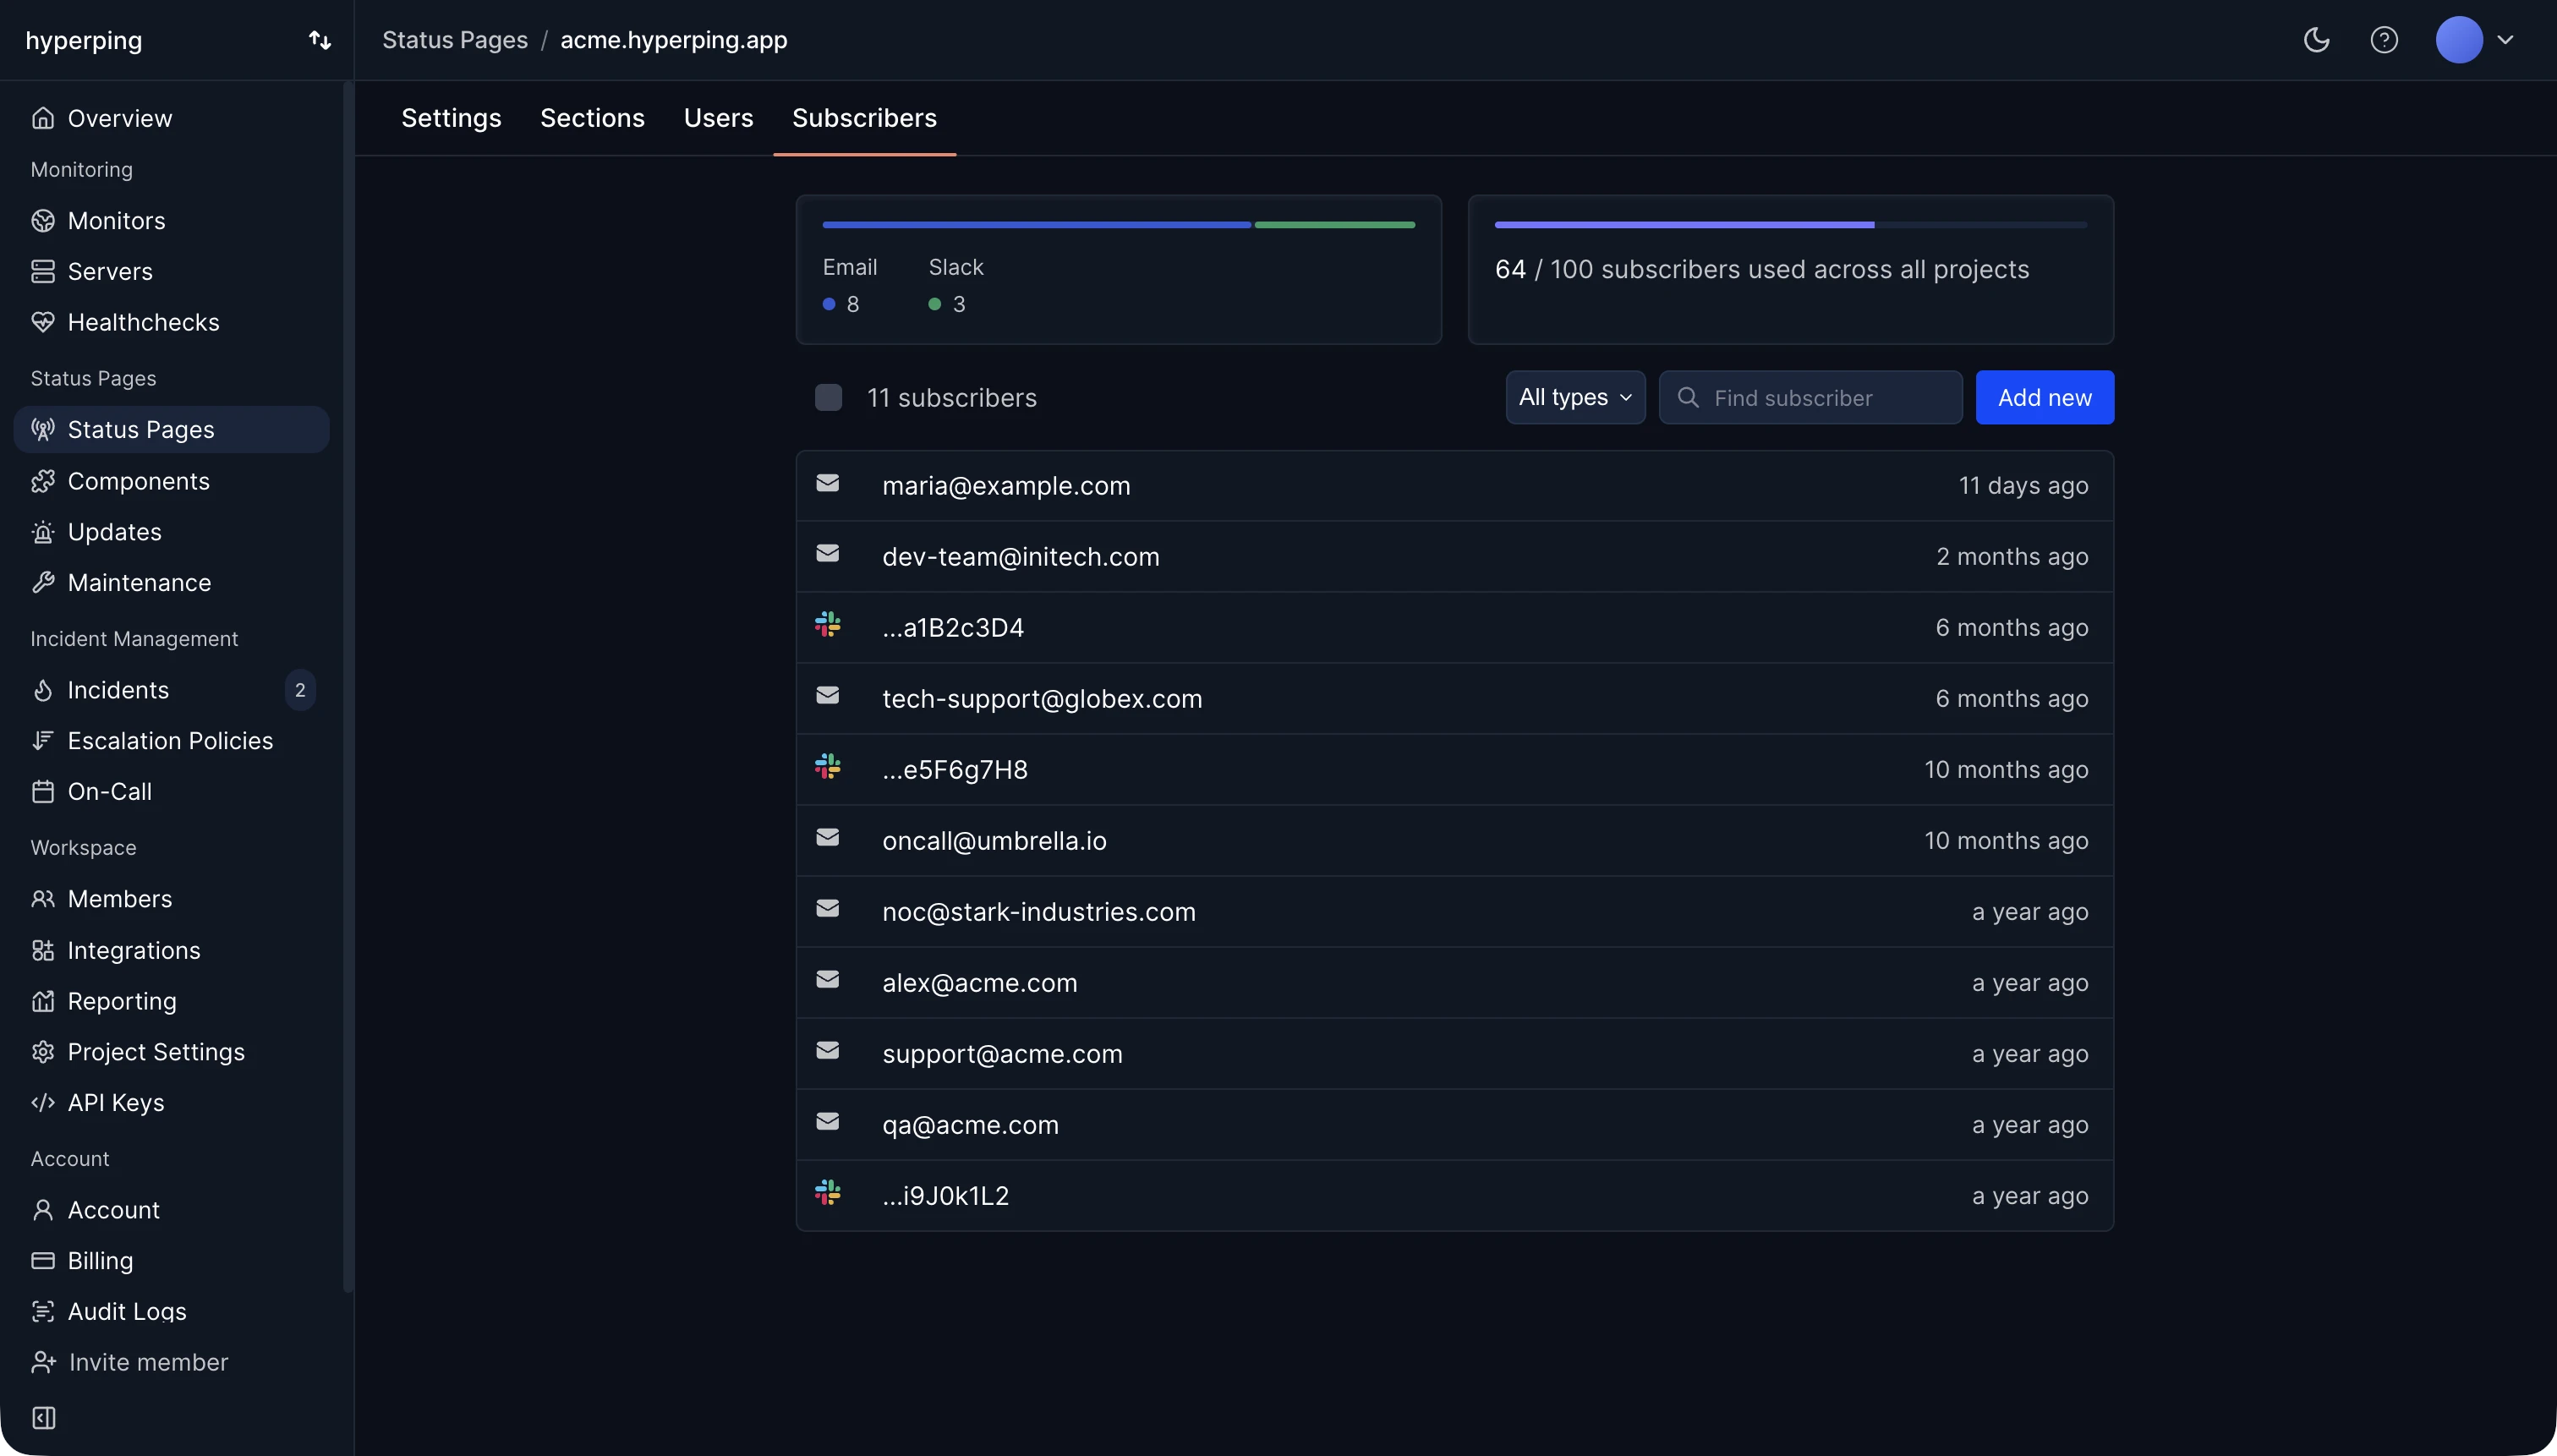This screenshot has height=1456, width=2557.
Task: Click the Members people icon
Action: 42,899
